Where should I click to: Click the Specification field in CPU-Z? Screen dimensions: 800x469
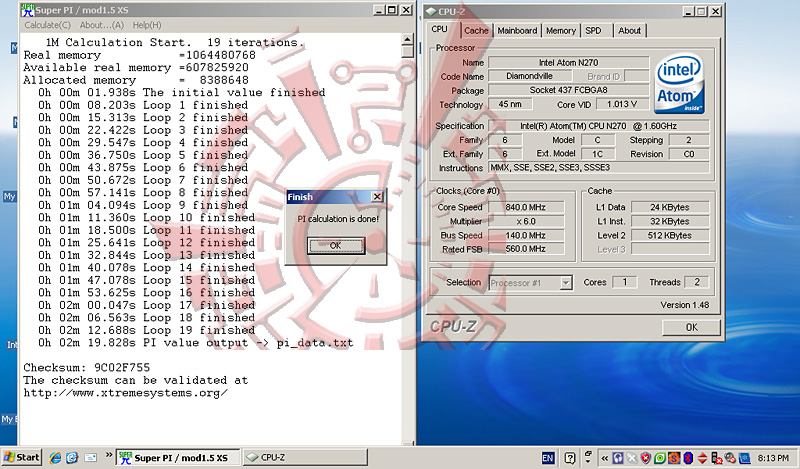click(598, 126)
